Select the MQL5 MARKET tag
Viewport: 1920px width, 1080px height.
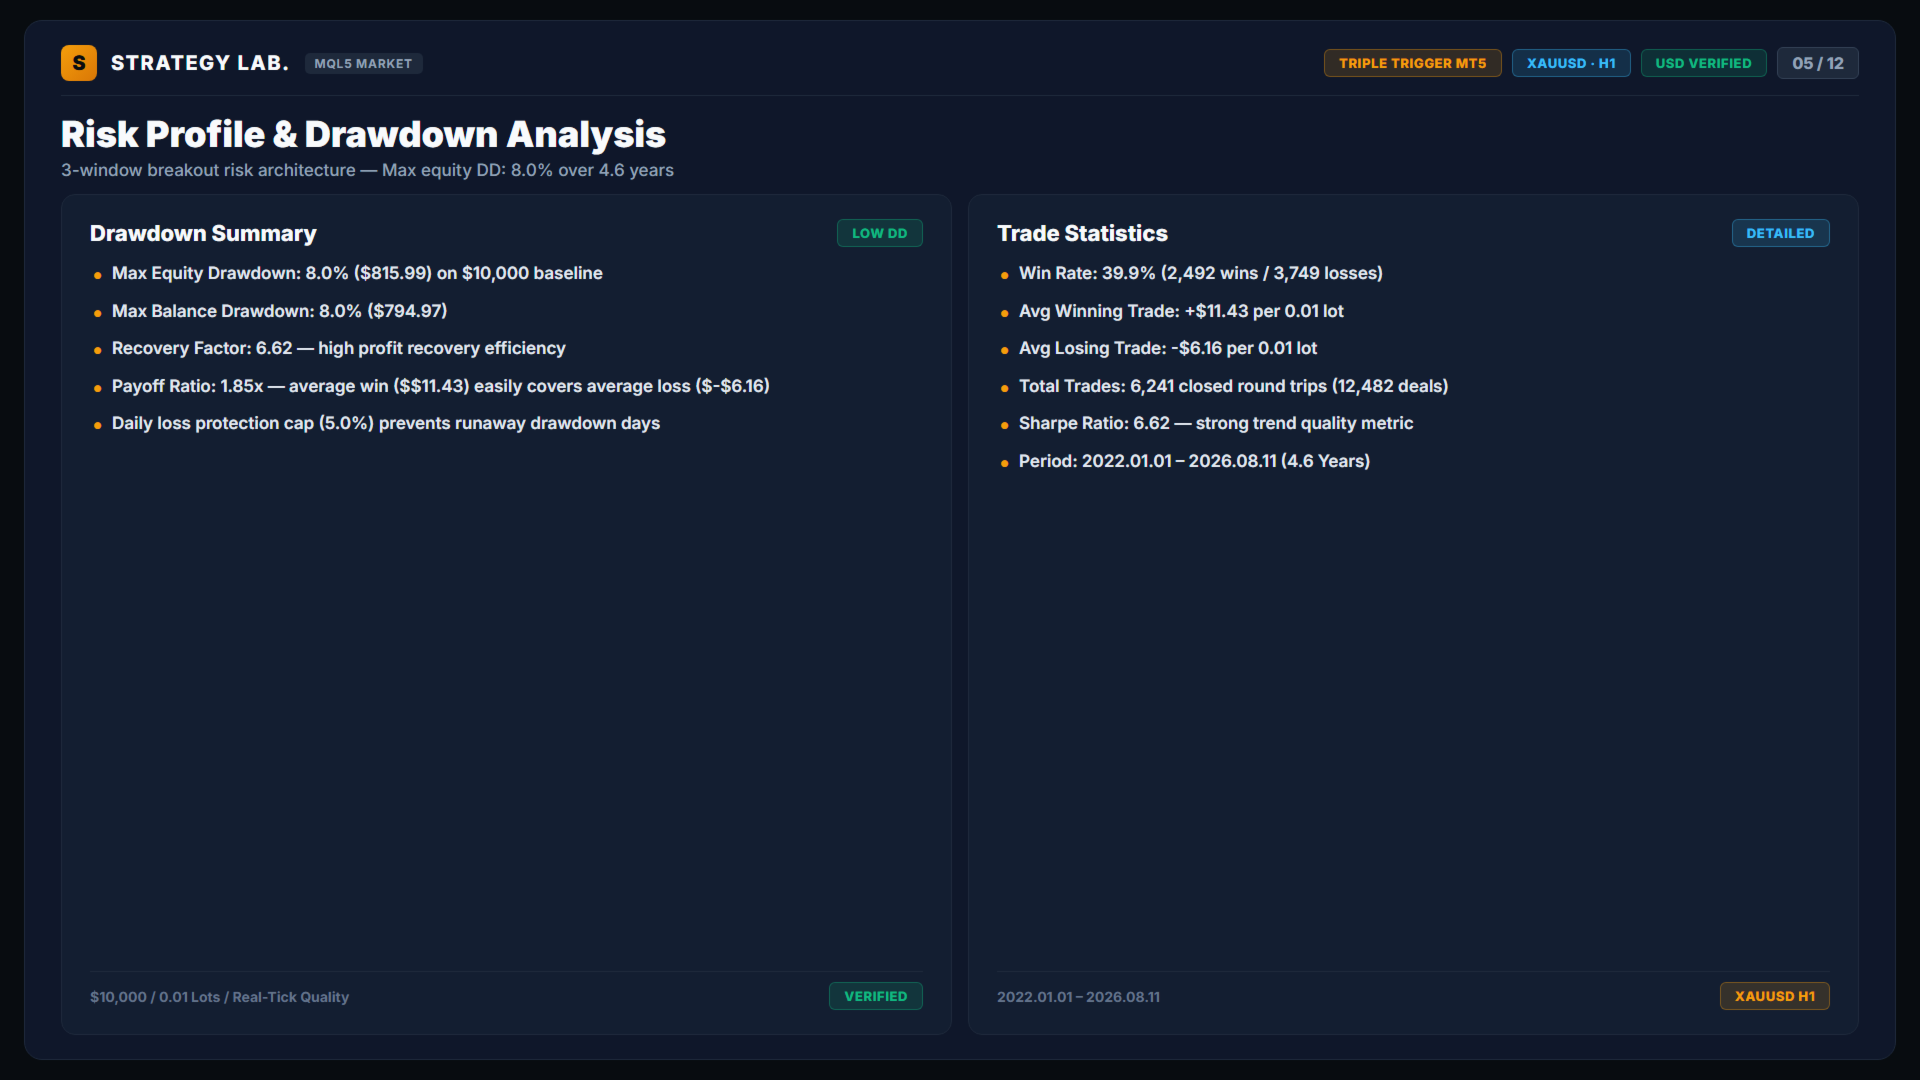pyautogui.click(x=363, y=63)
